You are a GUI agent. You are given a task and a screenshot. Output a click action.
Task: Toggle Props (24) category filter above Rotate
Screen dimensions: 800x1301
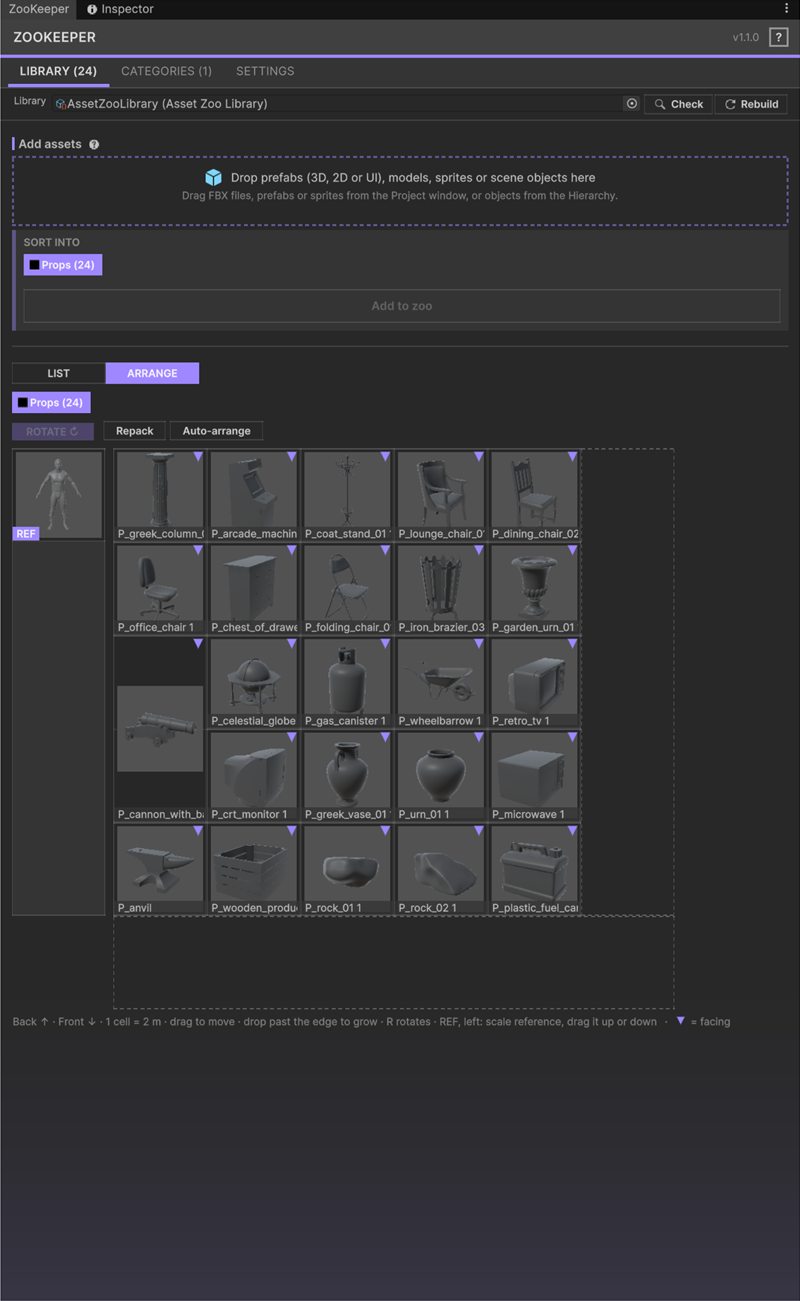(x=51, y=402)
